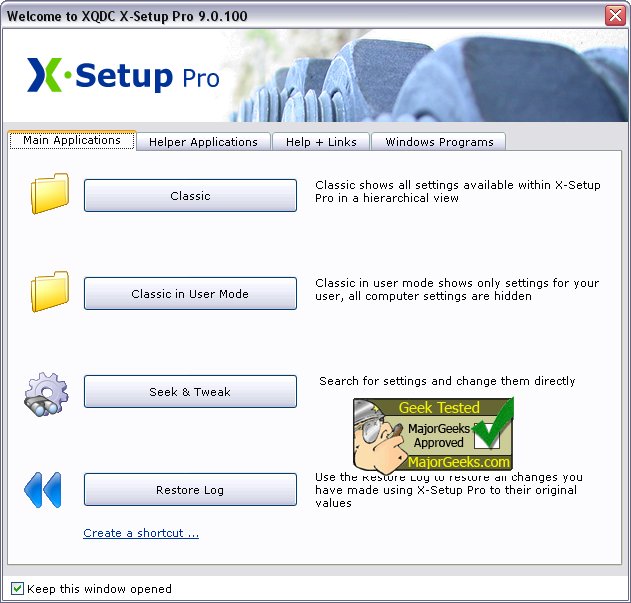This screenshot has height=603, width=631.
Task: Start Classic in User Mode
Action: point(190,293)
